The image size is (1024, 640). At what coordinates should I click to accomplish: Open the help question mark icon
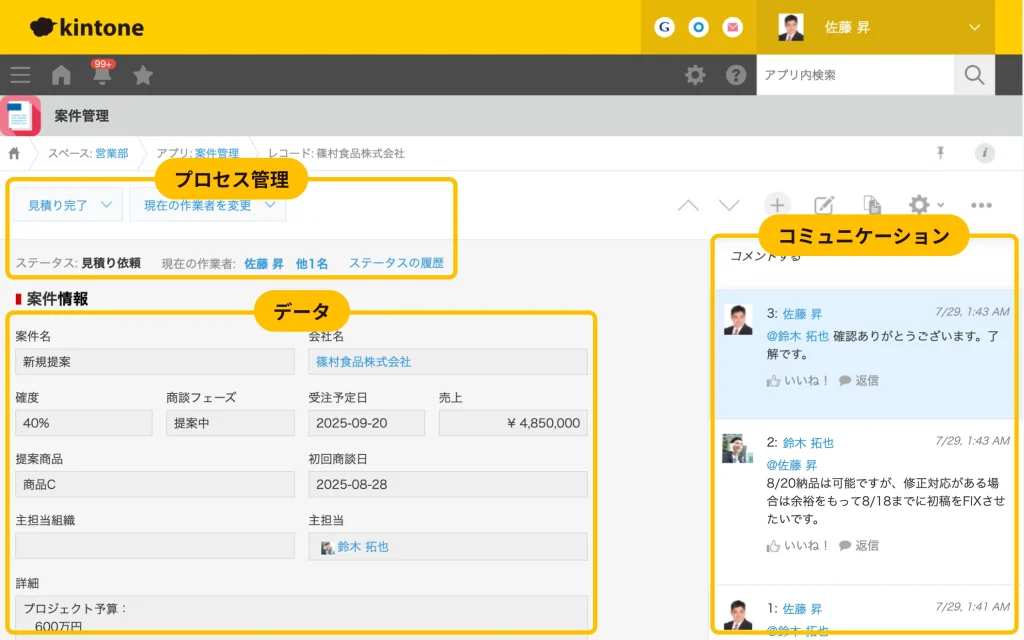tap(736, 75)
